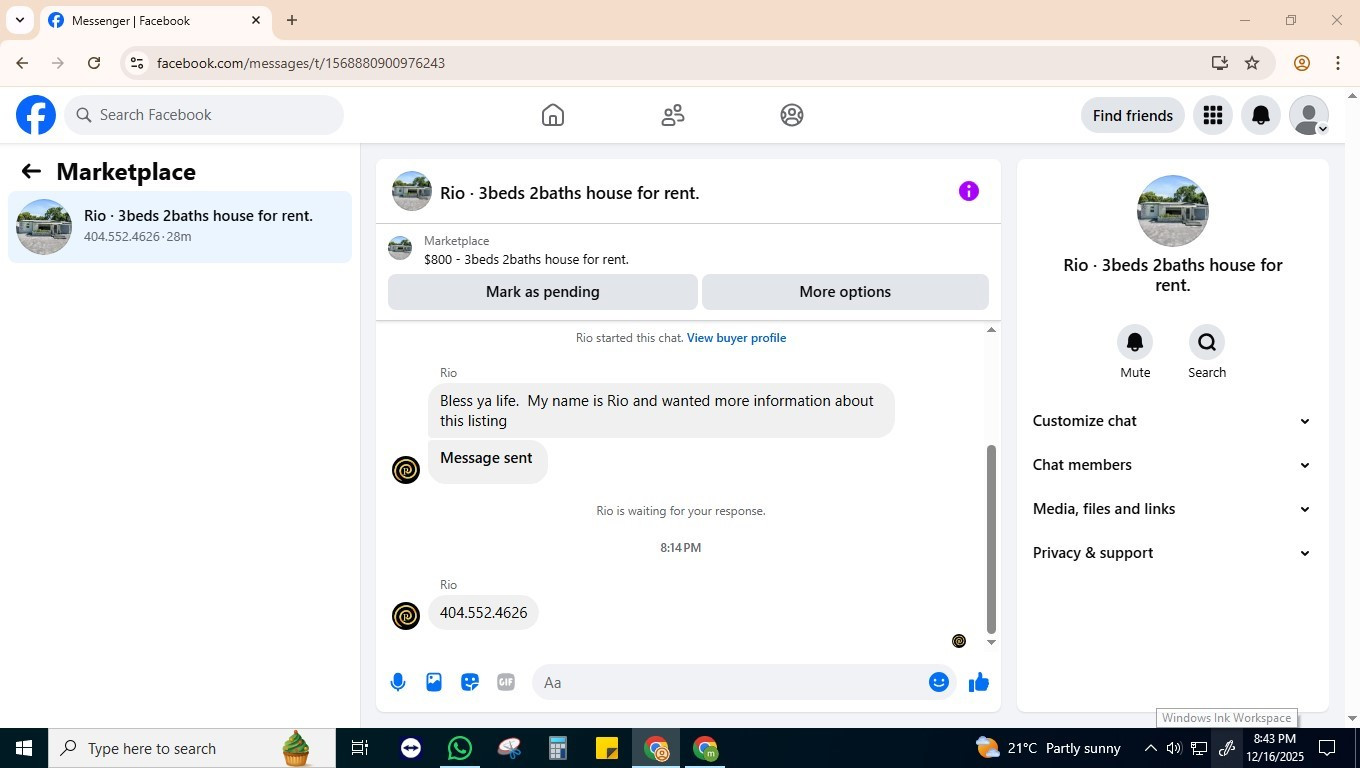
Task: Open the volume control in system tray
Action: tap(1174, 748)
